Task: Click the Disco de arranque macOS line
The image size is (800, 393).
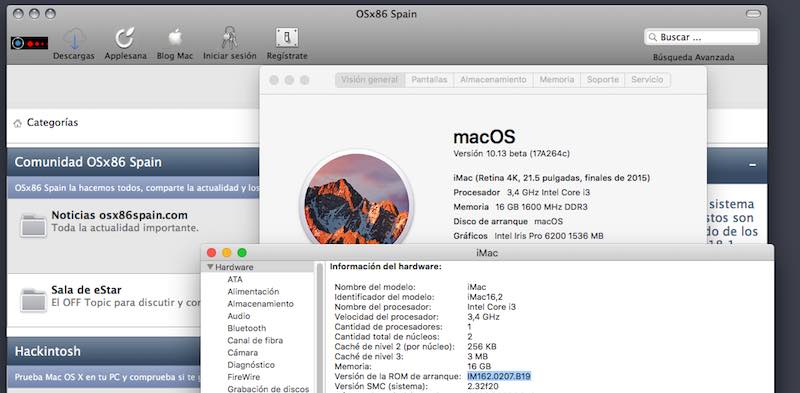Action: pyautogui.click(x=508, y=222)
